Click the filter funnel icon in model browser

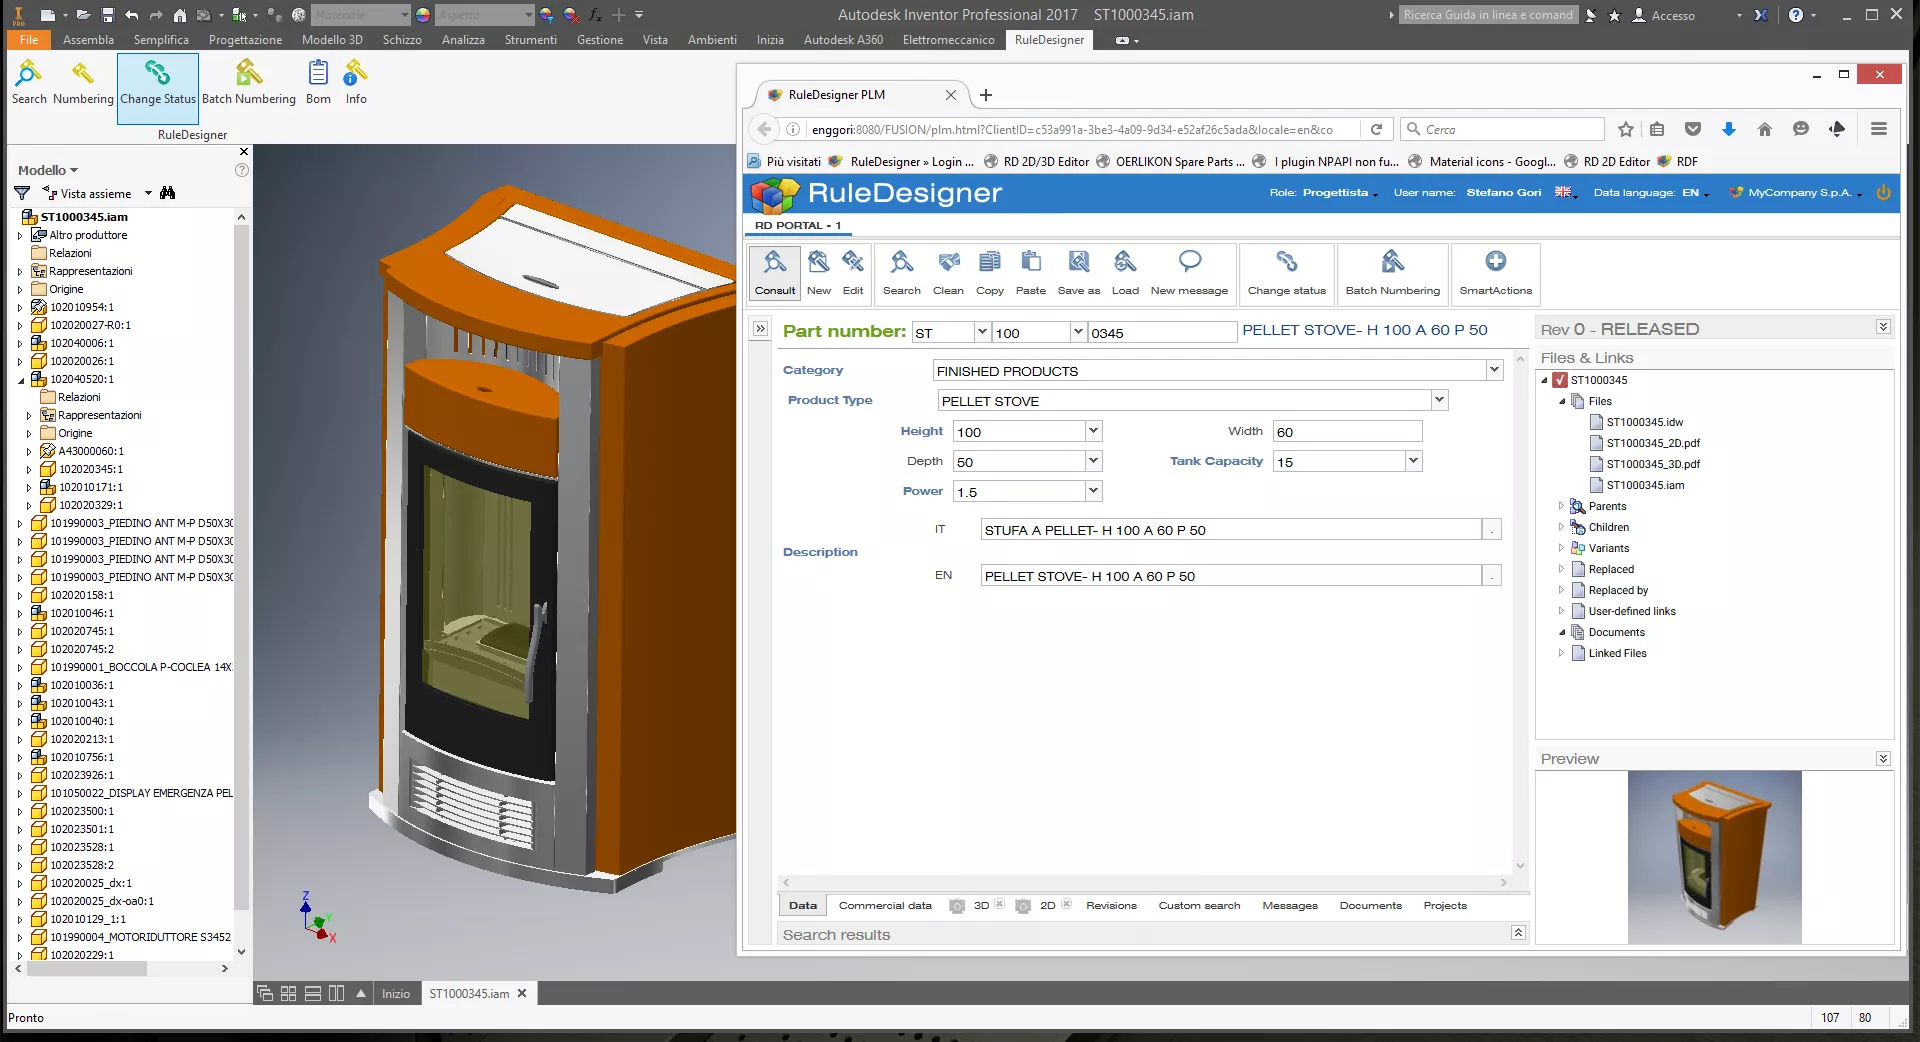[x=22, y=193]
